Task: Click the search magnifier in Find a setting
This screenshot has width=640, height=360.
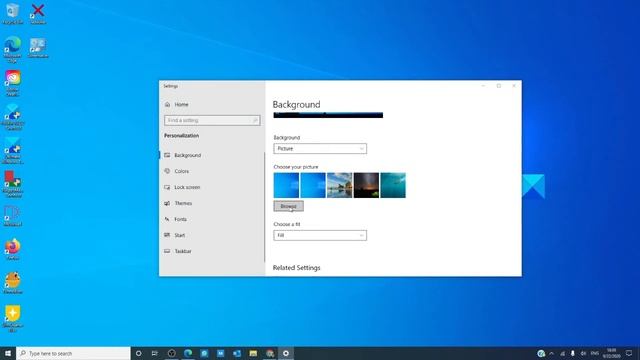Action: pyautogui.click(x=255, y=120)
